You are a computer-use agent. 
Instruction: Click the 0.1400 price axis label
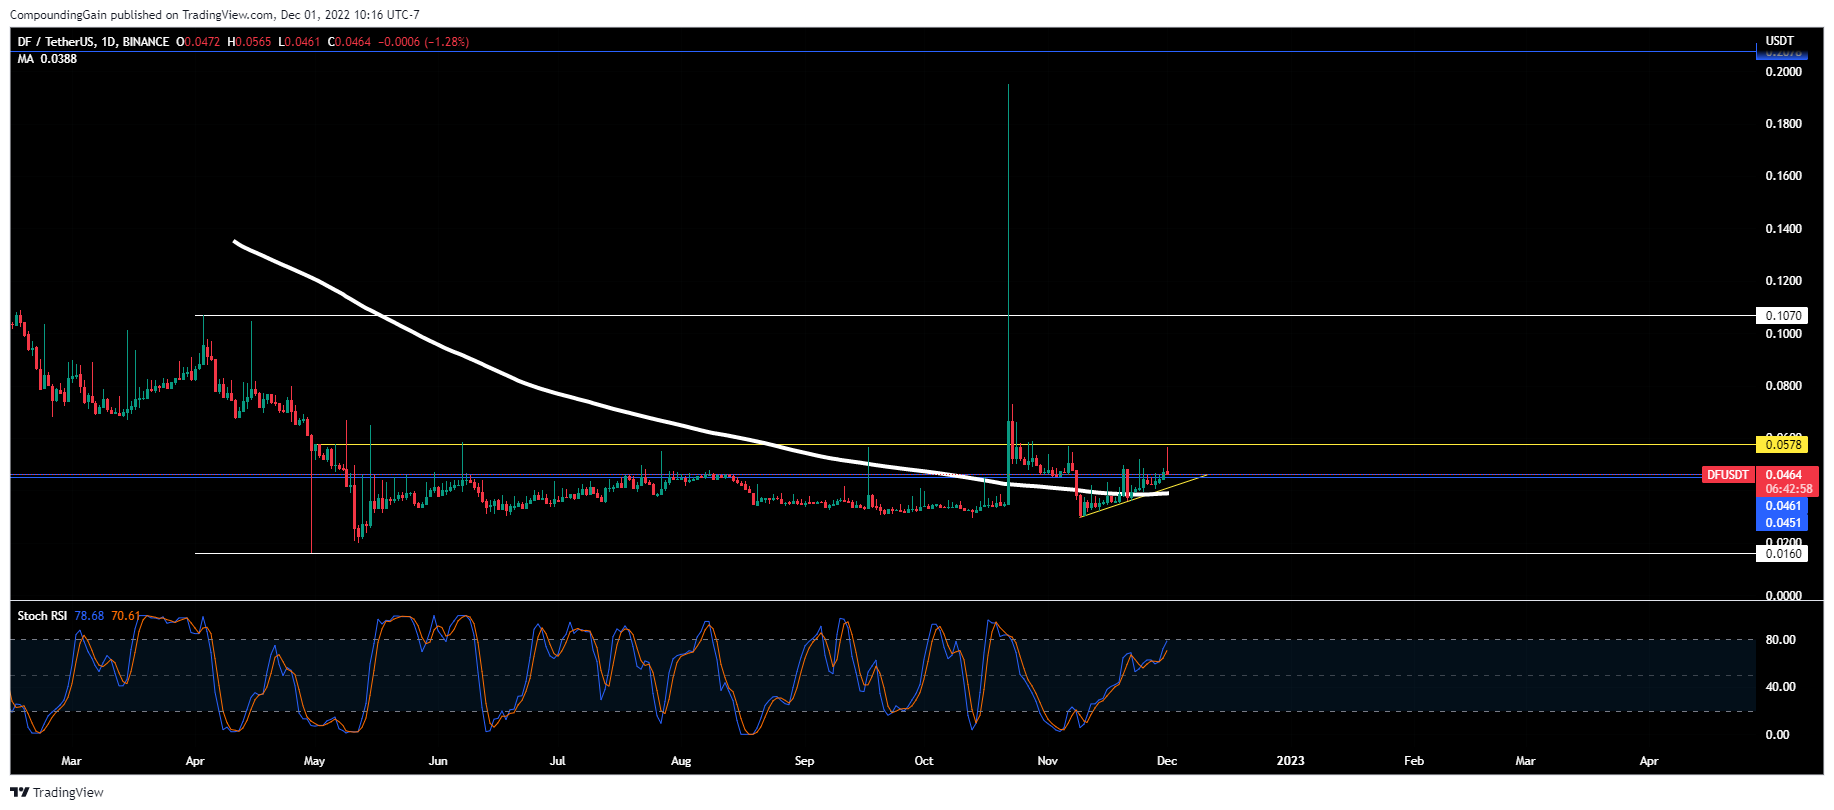1784,229
